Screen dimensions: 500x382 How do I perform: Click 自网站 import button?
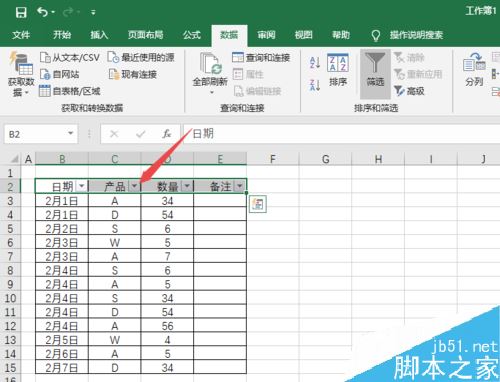[60, 74]
